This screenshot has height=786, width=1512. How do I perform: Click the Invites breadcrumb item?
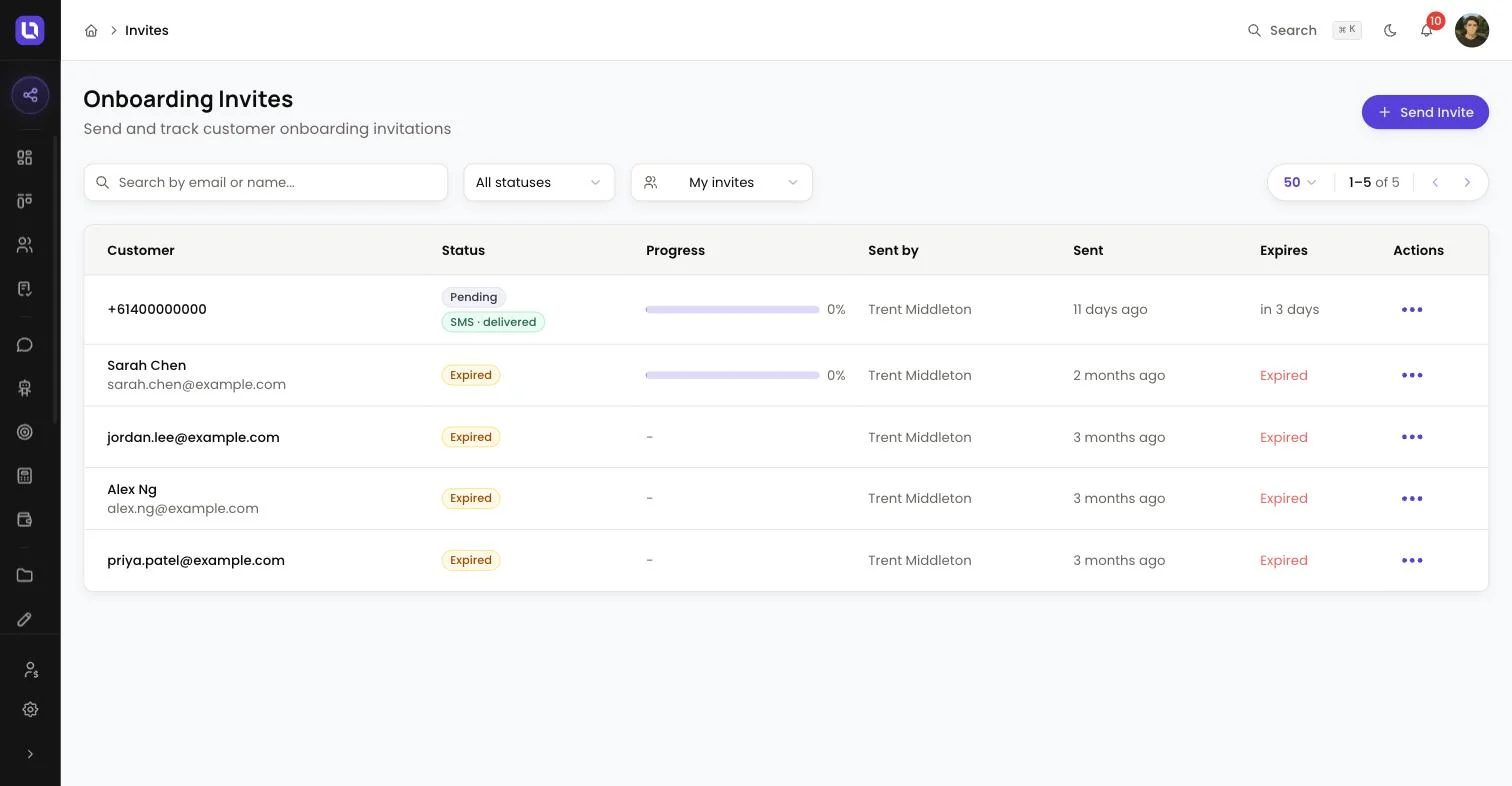tap(147, 30)
